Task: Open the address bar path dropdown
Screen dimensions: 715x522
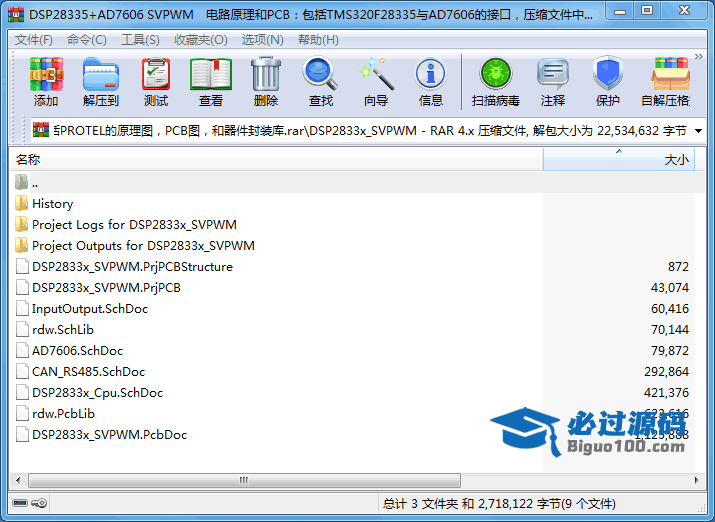Action: [x=698, y=131]
